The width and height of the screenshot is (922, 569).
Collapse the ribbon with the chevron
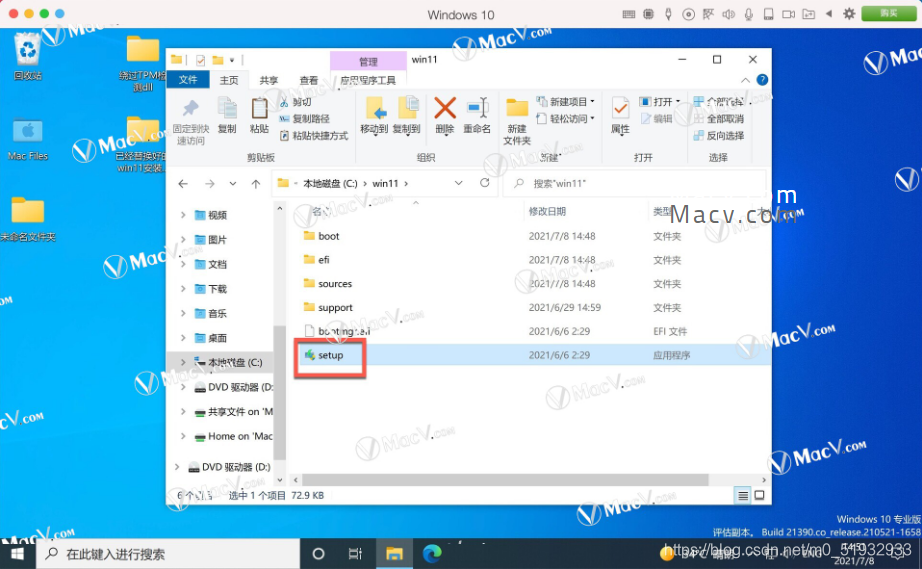tap(745, 80)
